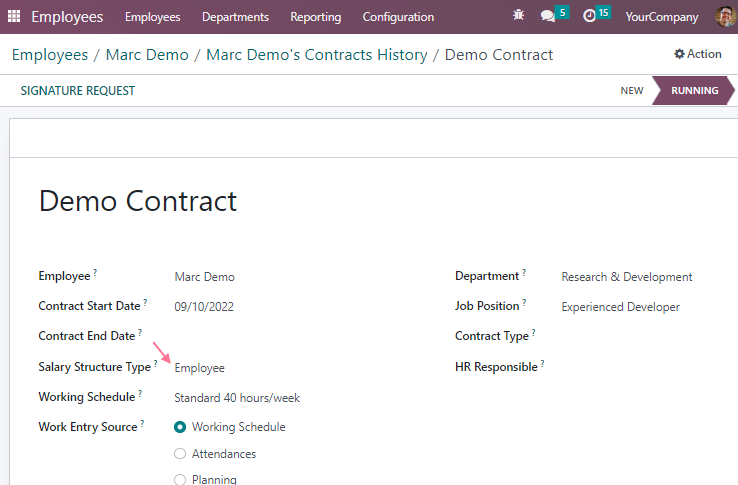The height and width of the screenshot is (485, 738).
Task: Select the Planning radio option
Action: pos(180,479)
